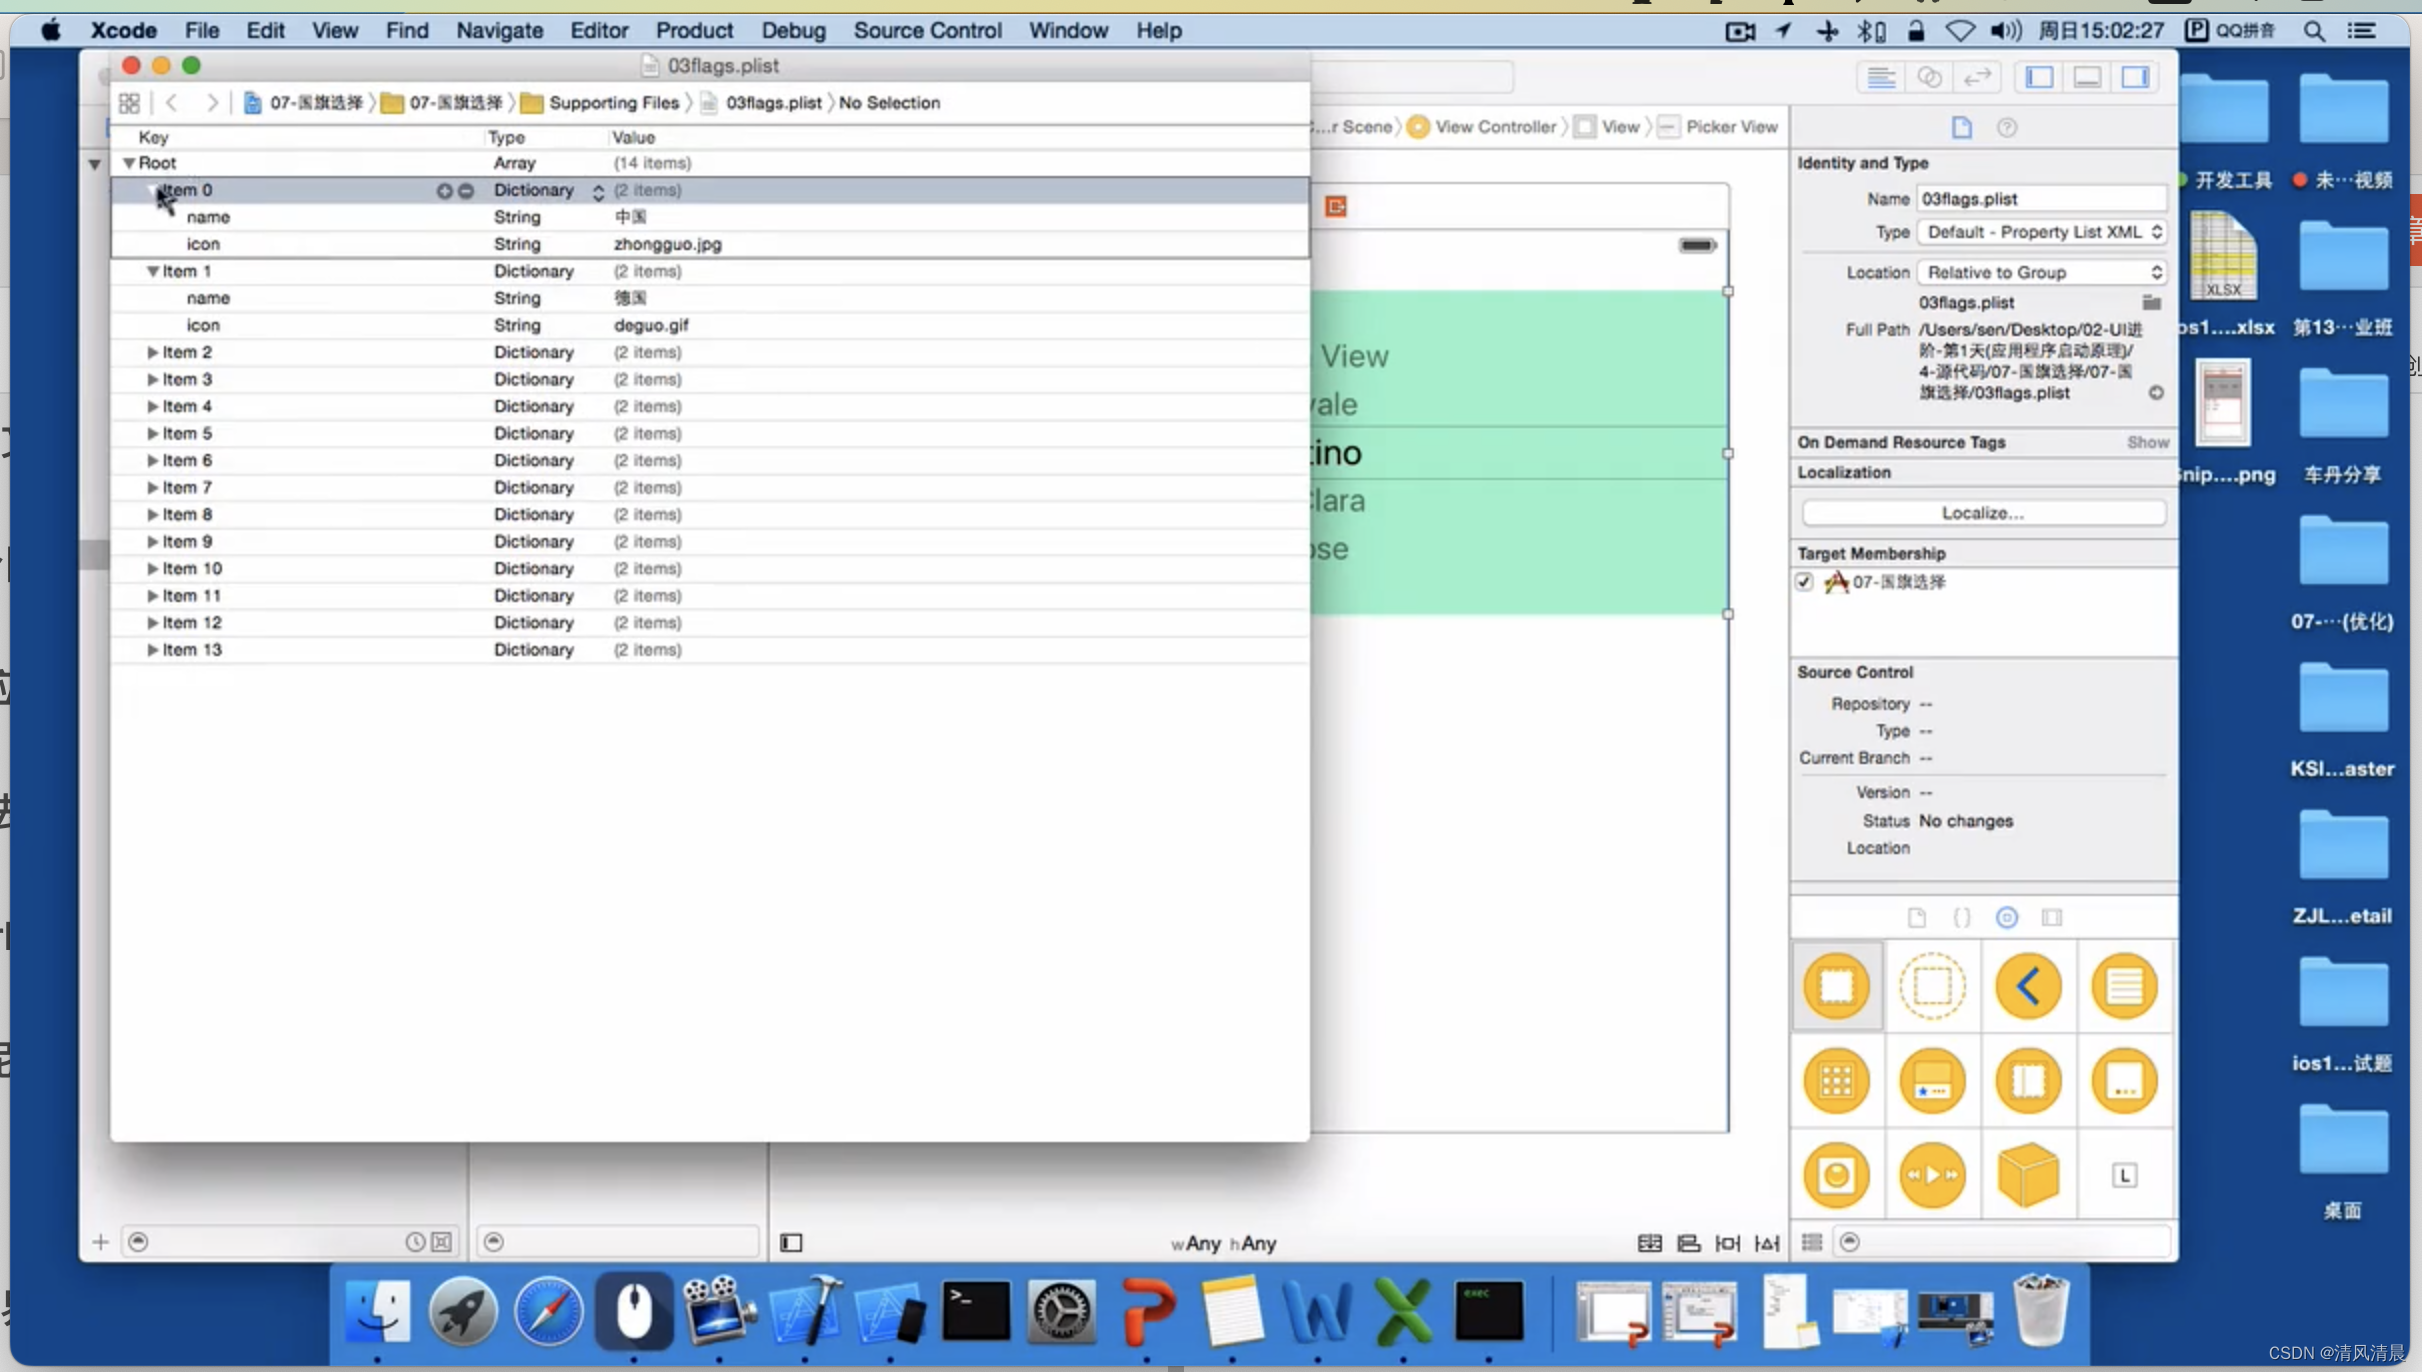
Task: Collapse Root array disclosure triangle
Action: (130, 161)
